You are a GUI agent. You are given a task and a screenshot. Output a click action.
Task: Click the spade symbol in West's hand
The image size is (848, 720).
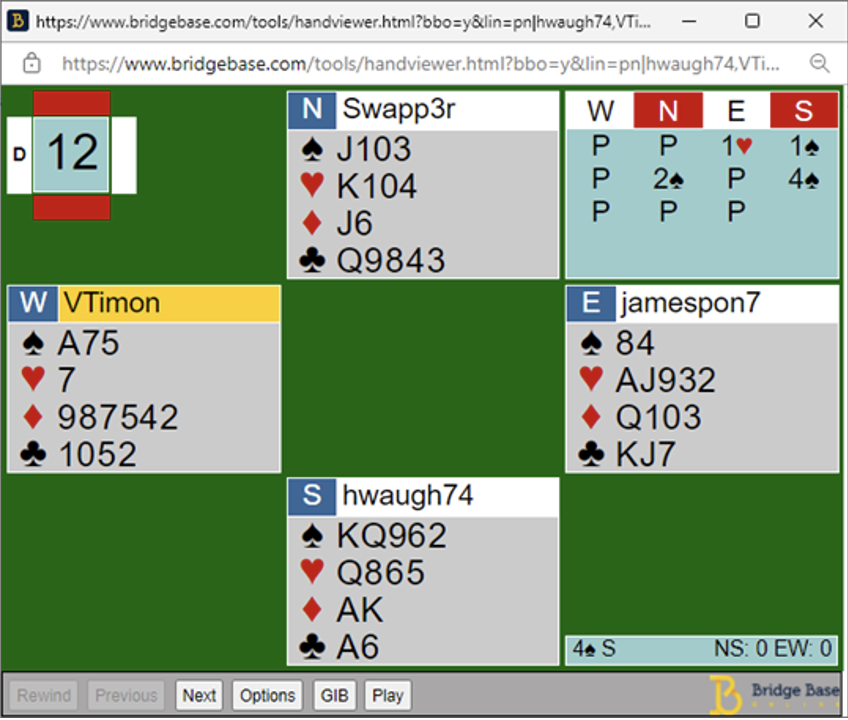(33, 344)
